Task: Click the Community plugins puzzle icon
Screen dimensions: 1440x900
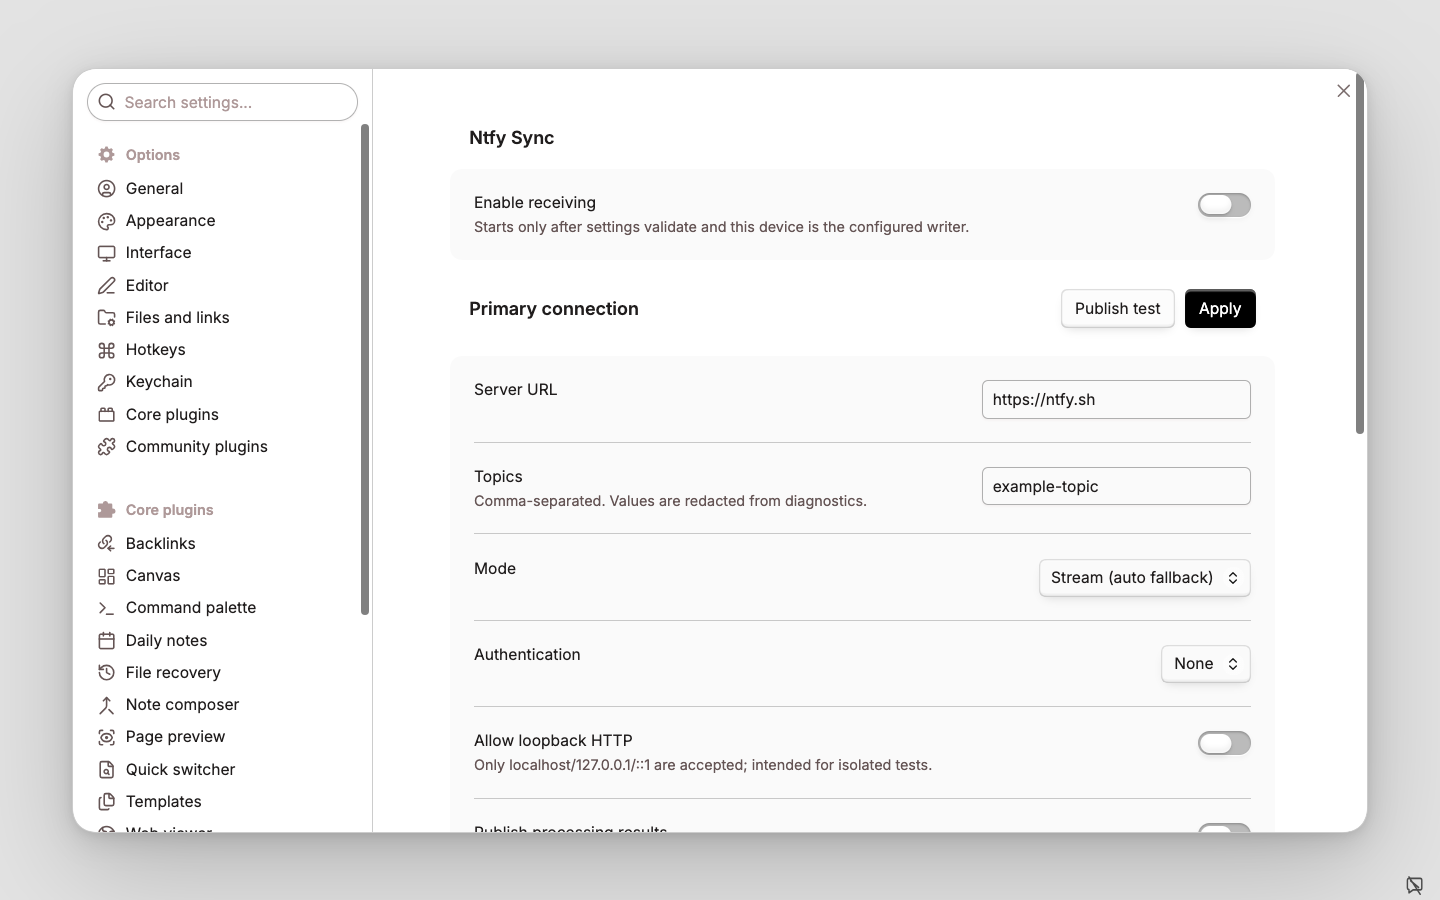Action: pos(107,447)
